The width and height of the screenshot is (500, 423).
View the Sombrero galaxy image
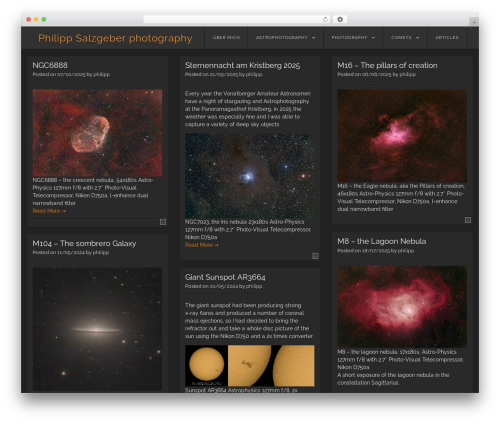(x=97, y=329)
